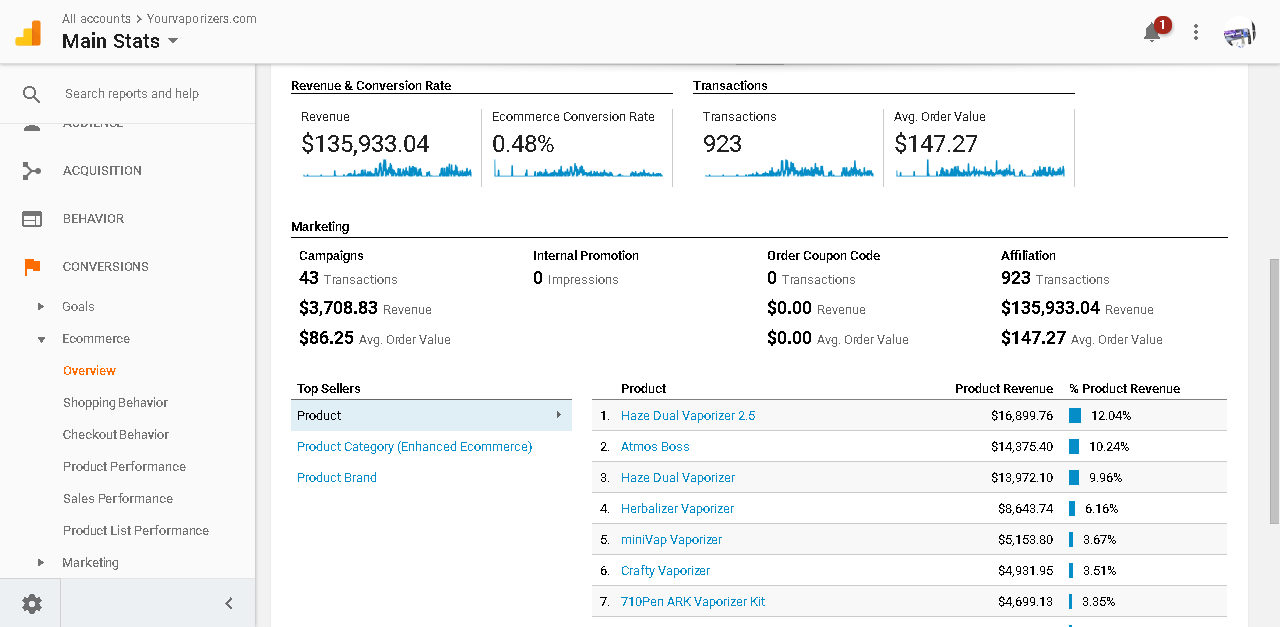Open the Behavior menu
This screenshot has width=1280, height=627.
(x=93, y=219)
